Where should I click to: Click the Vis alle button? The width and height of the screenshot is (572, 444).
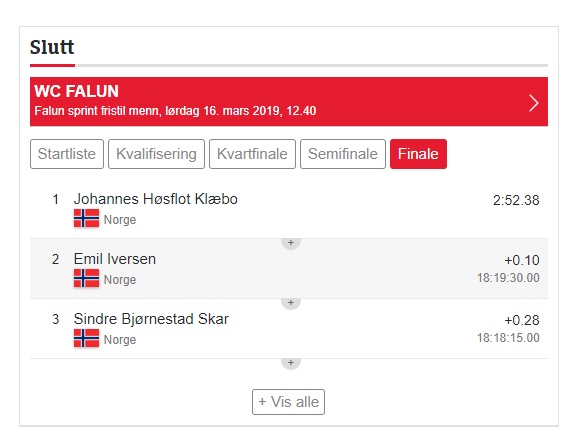[288, 402]
